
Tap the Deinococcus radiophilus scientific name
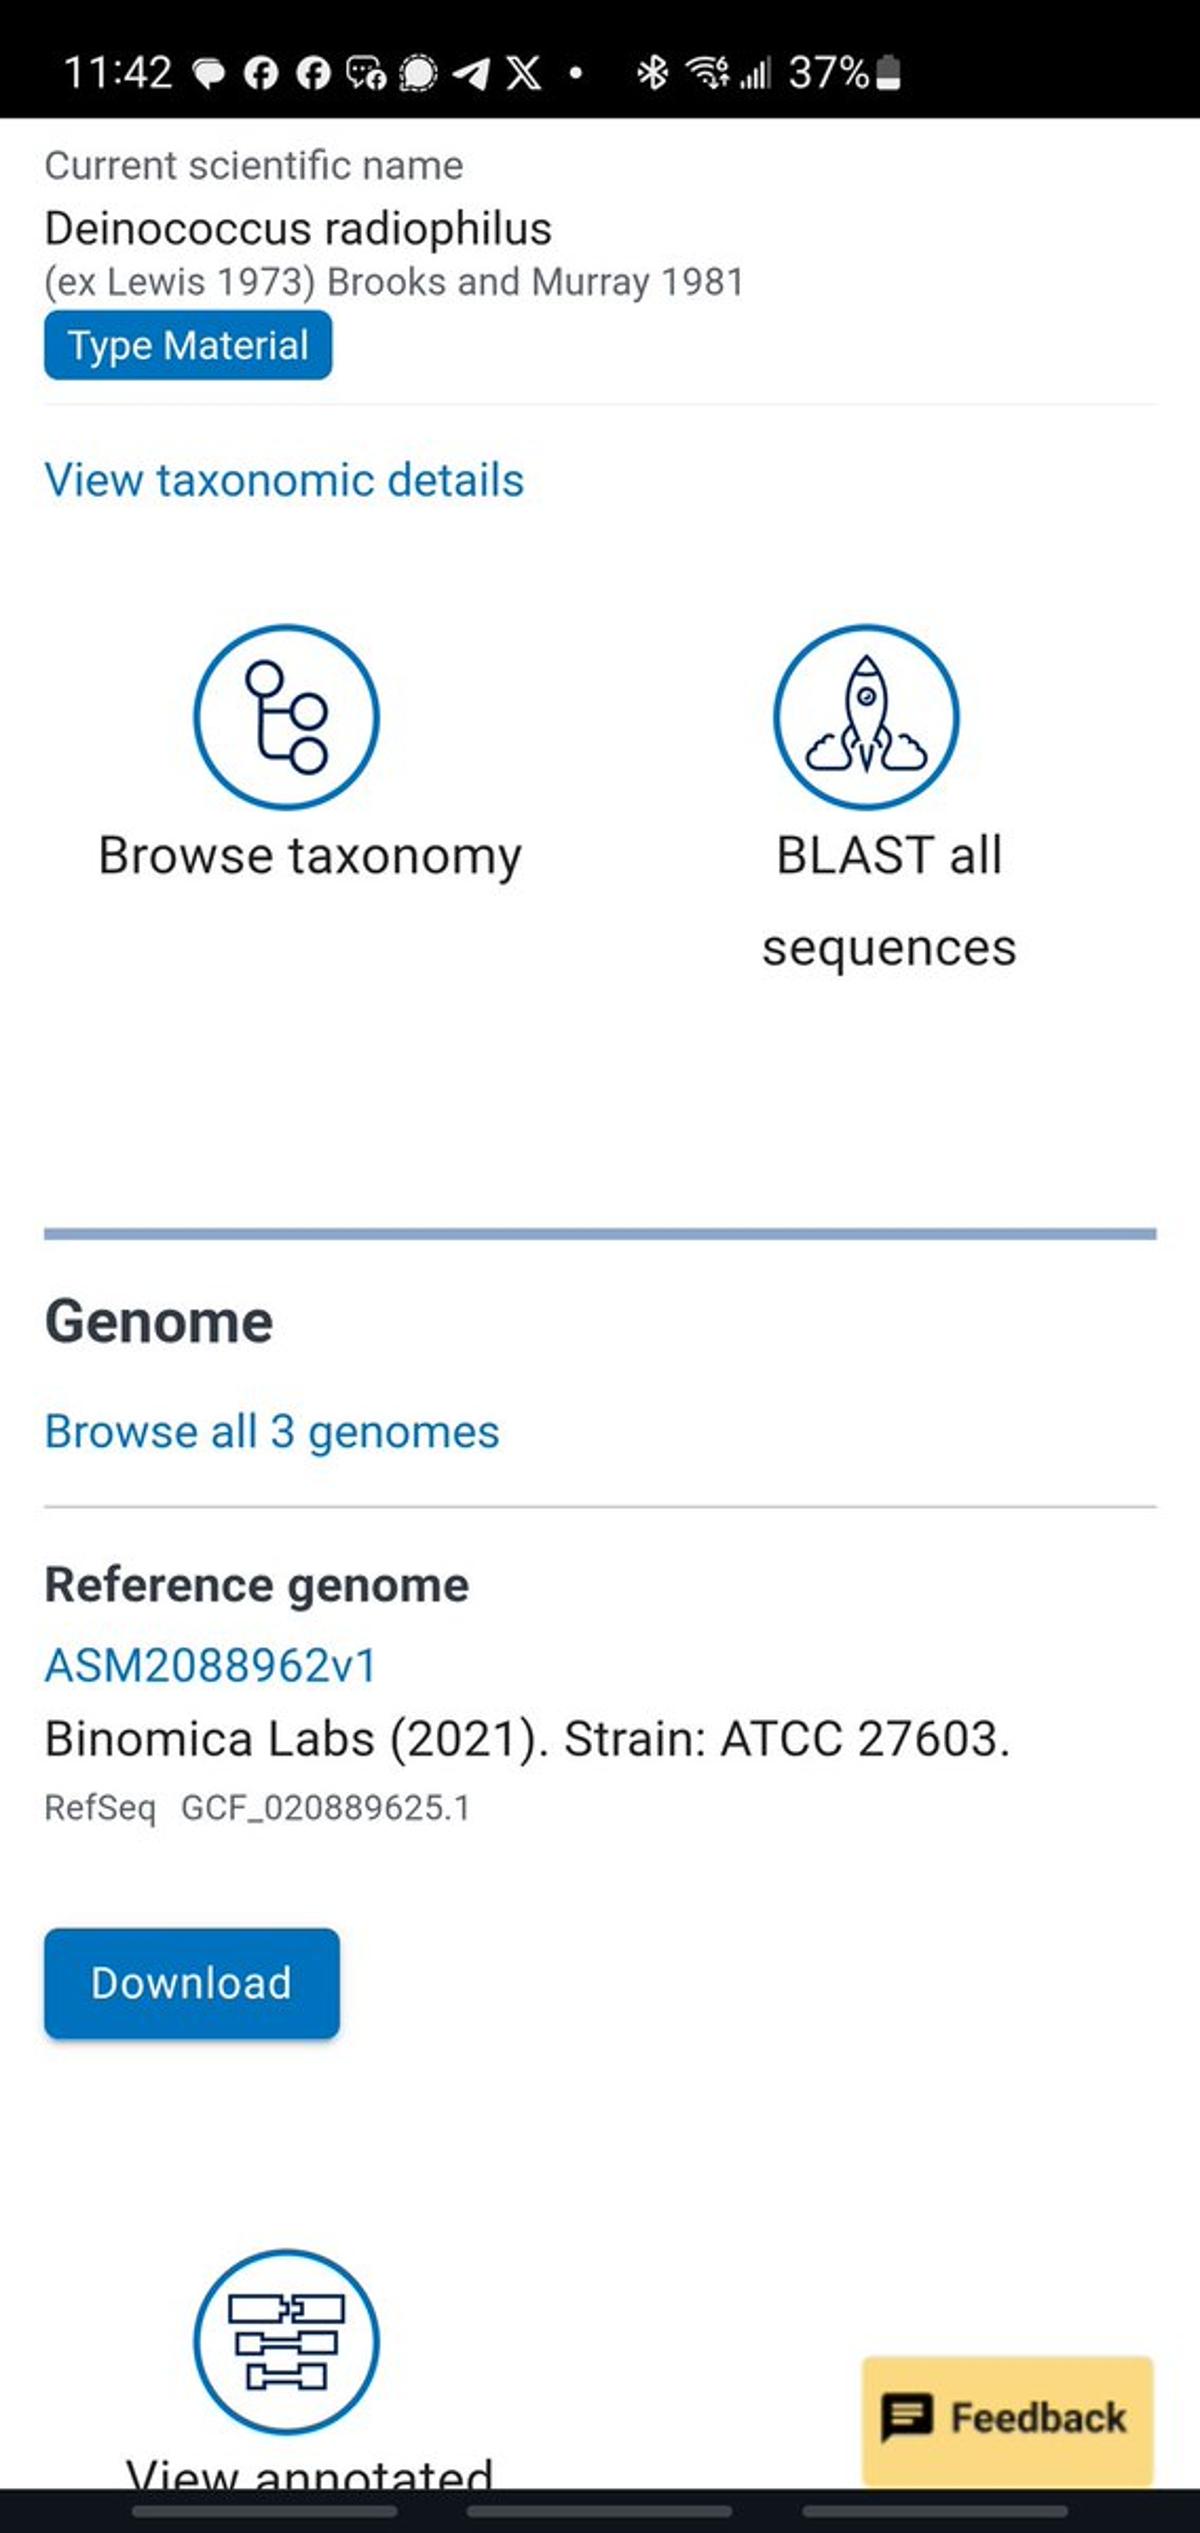(298, 229)
